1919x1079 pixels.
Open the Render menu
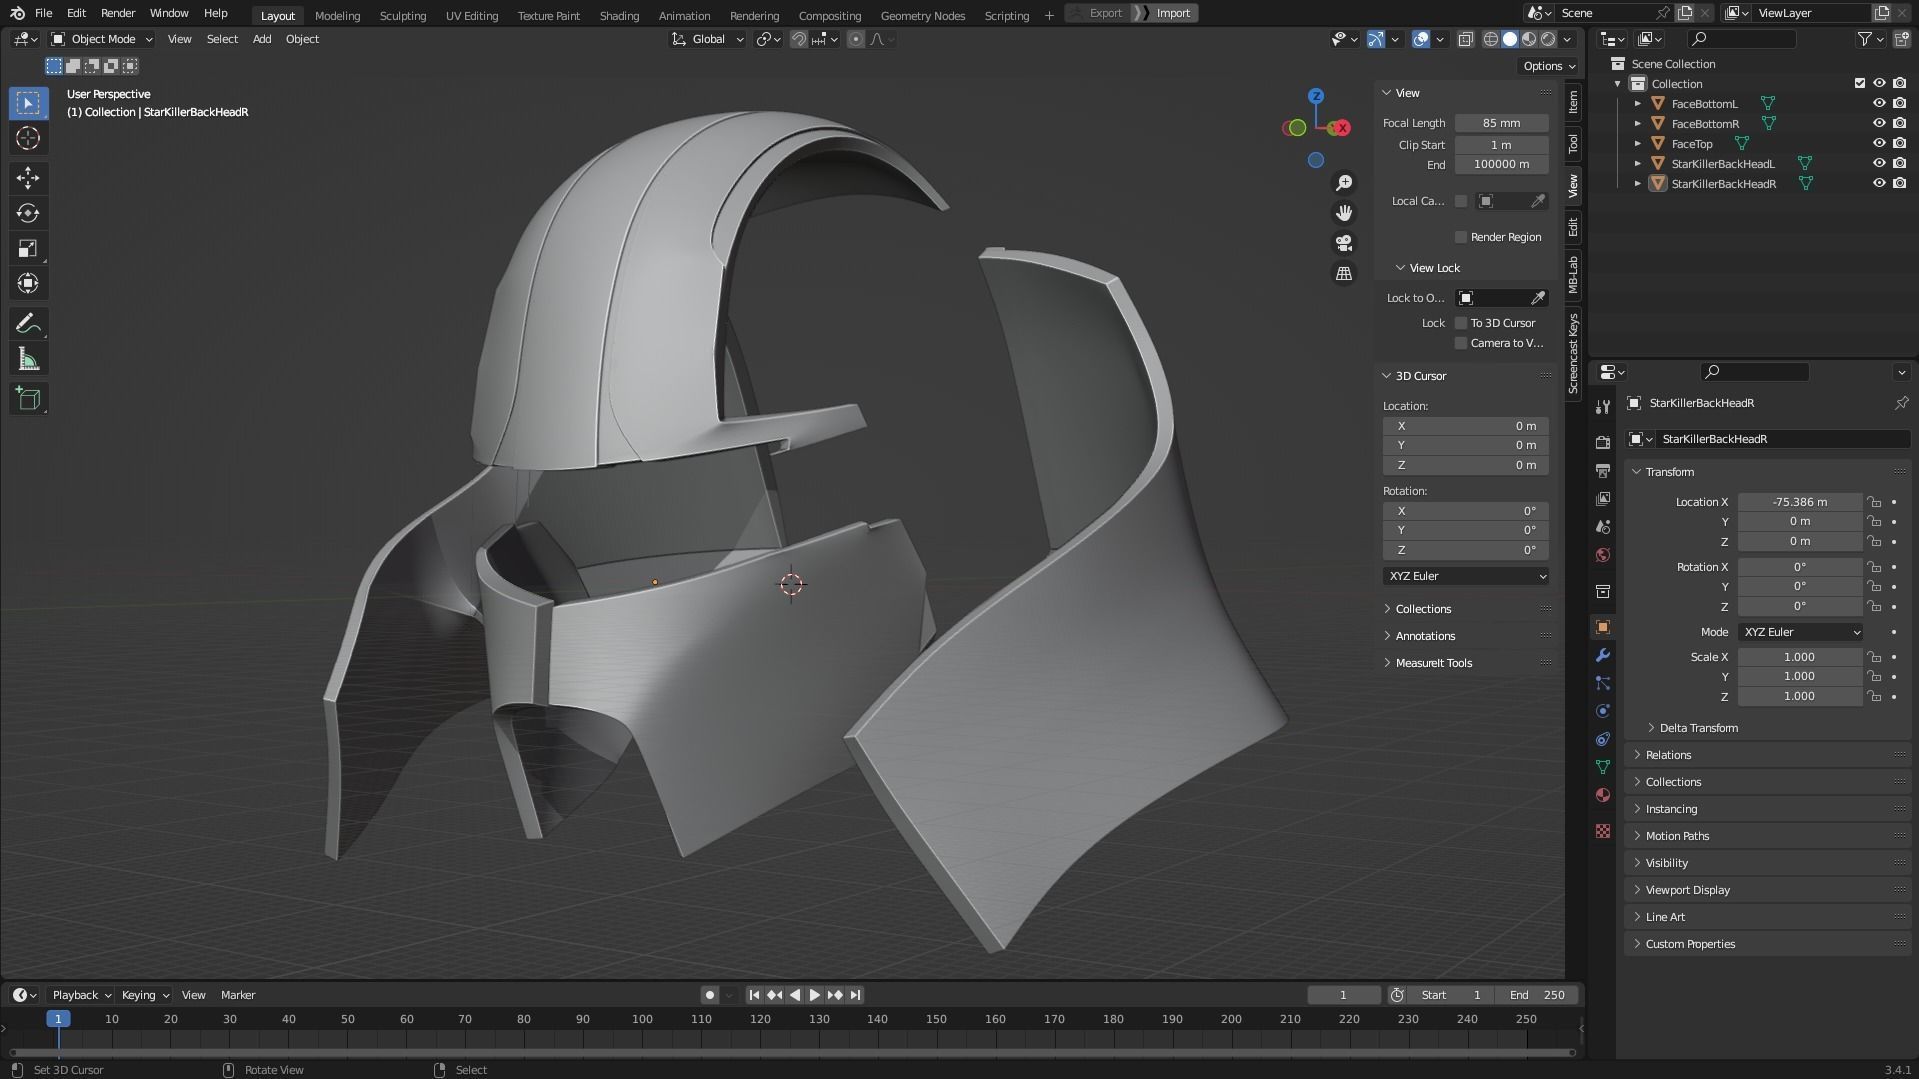(x=118, y=13)
